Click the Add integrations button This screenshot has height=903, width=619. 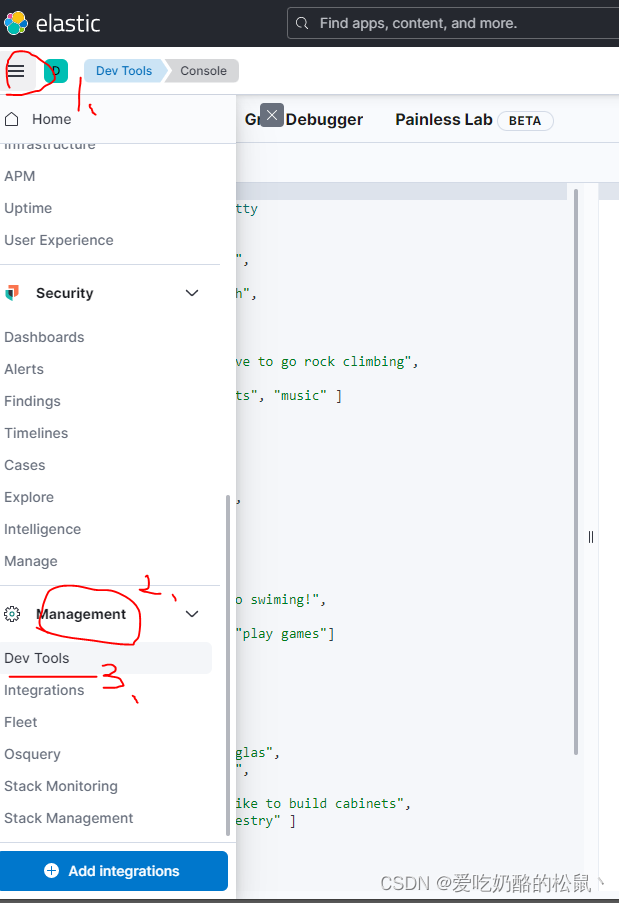(x=114, y=871)
